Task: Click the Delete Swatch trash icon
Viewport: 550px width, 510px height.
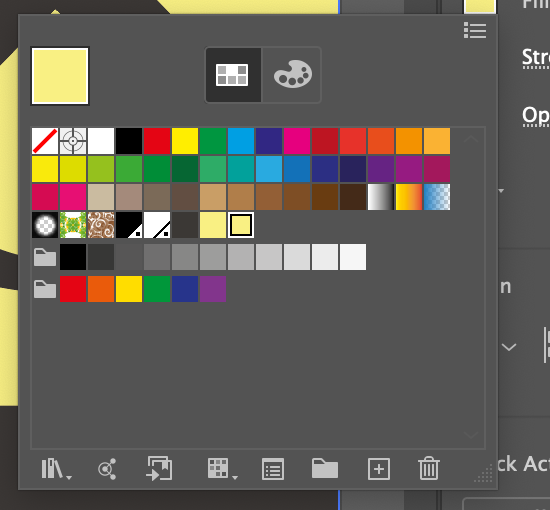Action: [429, 468]
